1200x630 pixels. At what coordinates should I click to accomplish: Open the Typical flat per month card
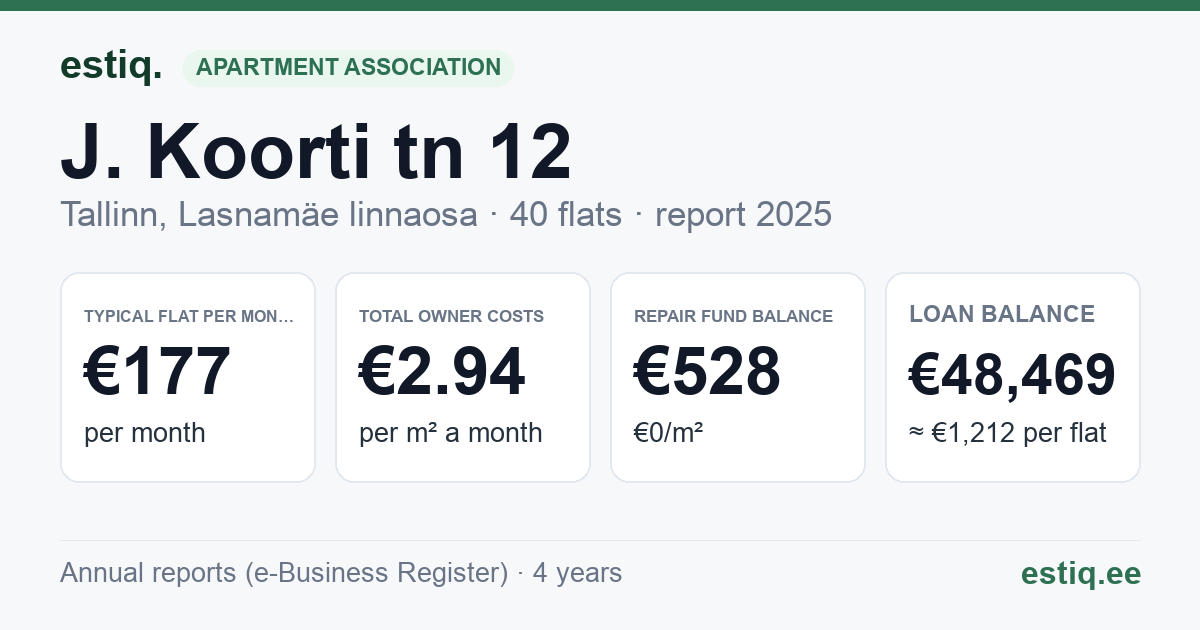(188, 377)
